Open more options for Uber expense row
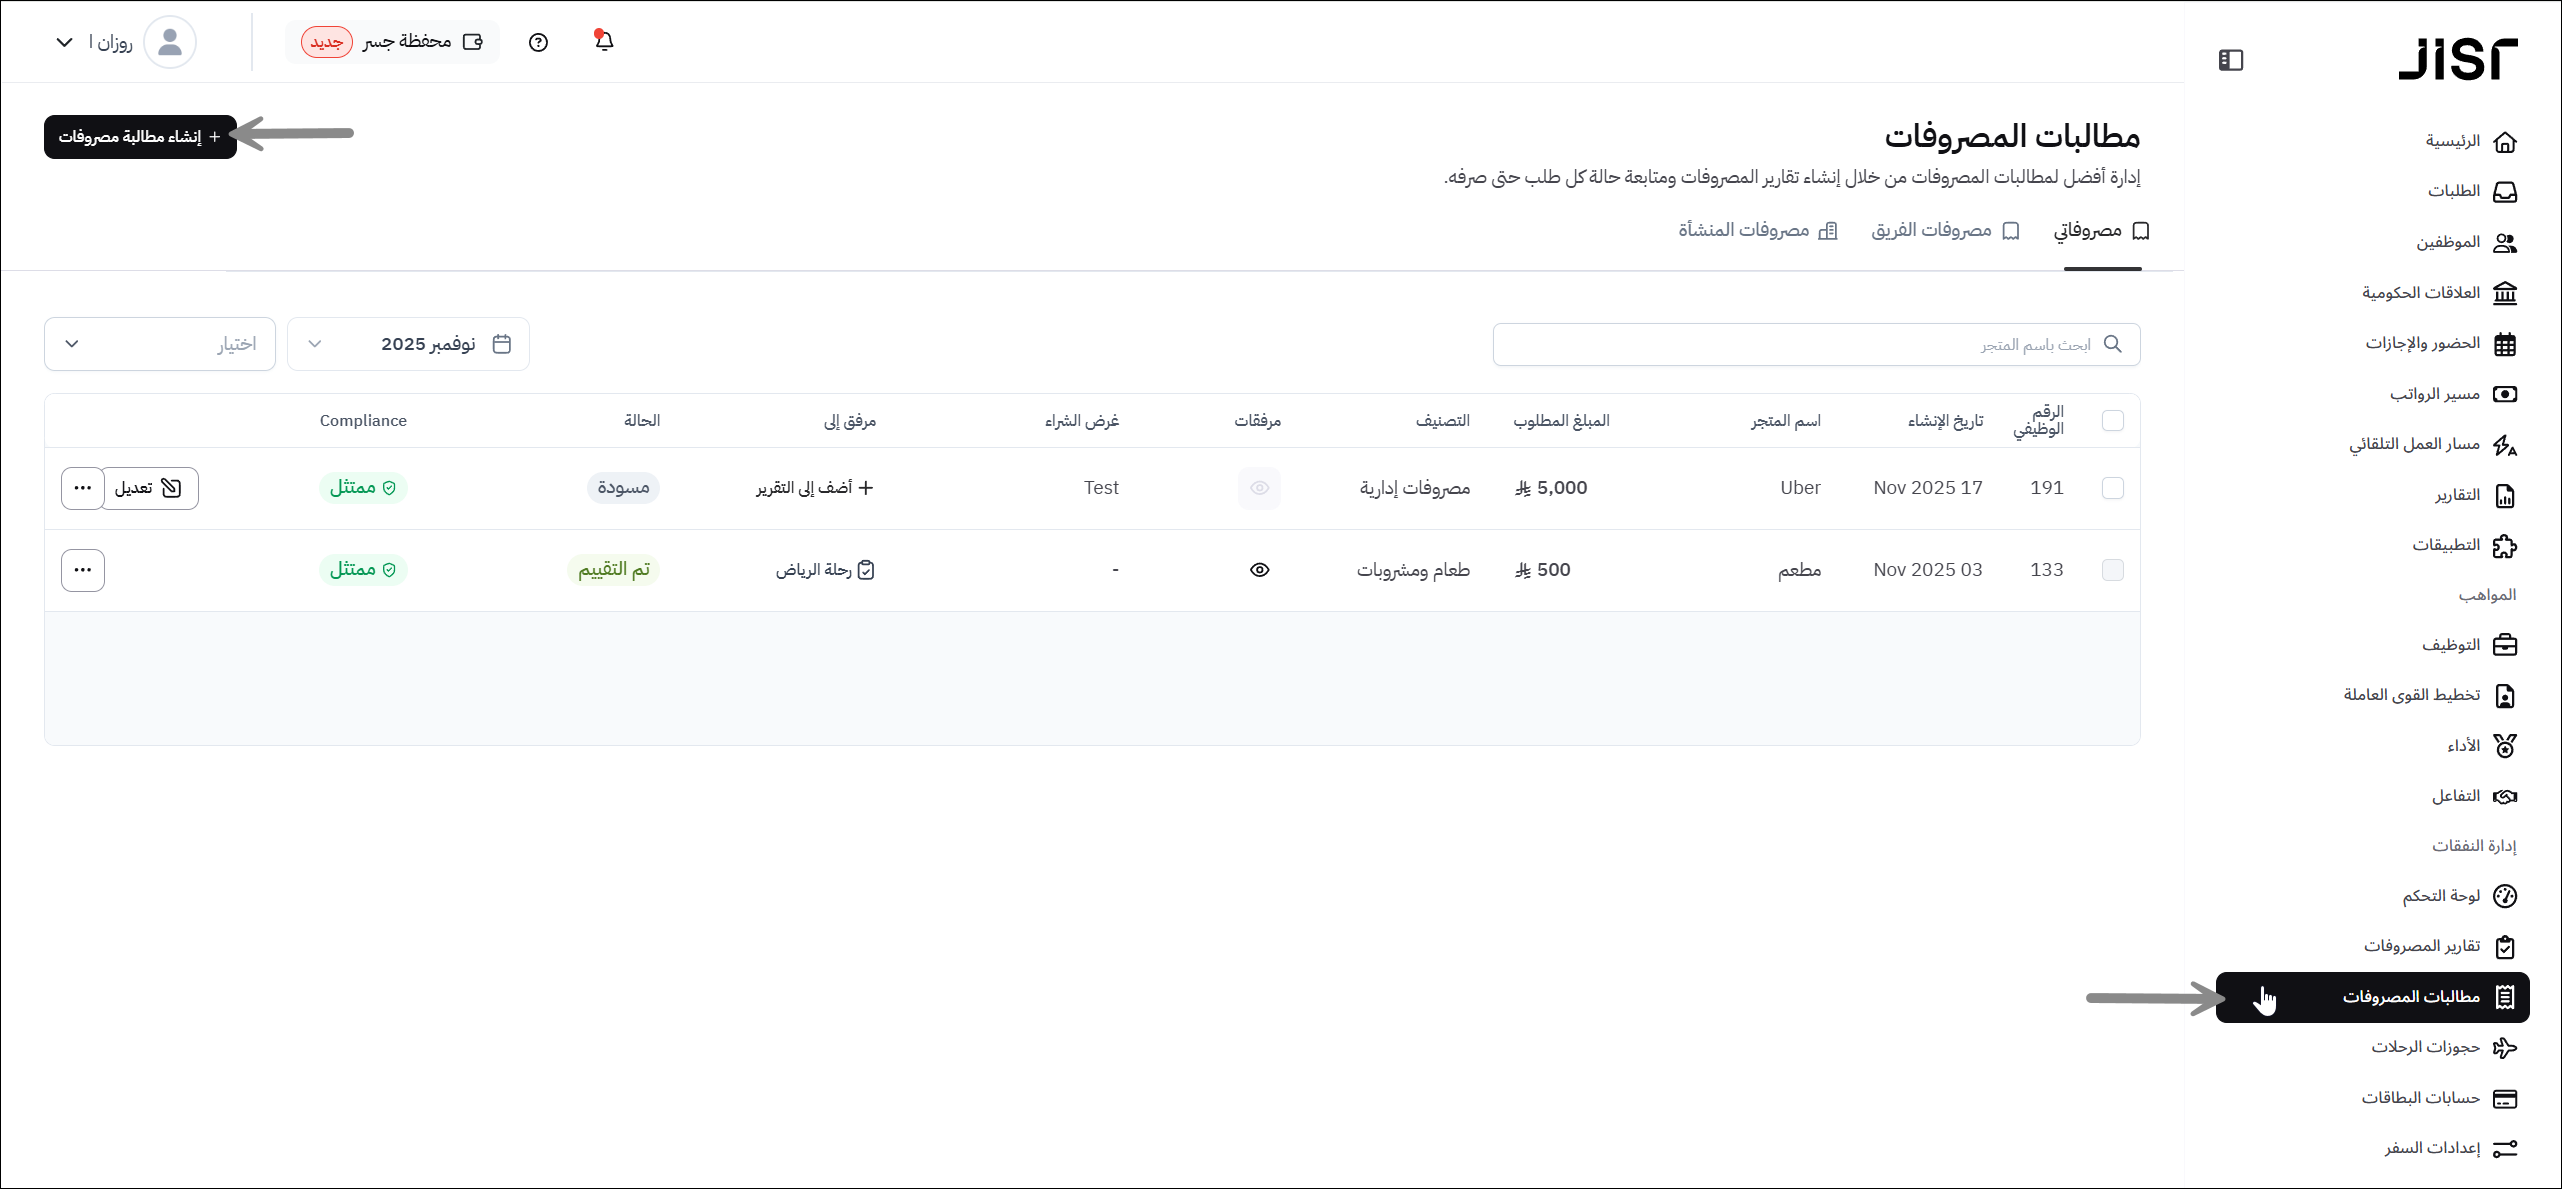The height and width of the screenshot is (1189, 2562). [83, 488]
